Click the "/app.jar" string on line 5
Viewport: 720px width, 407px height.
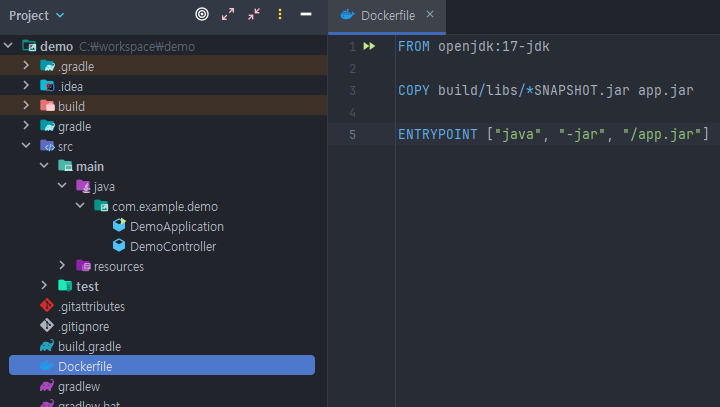tap(662, 134)
